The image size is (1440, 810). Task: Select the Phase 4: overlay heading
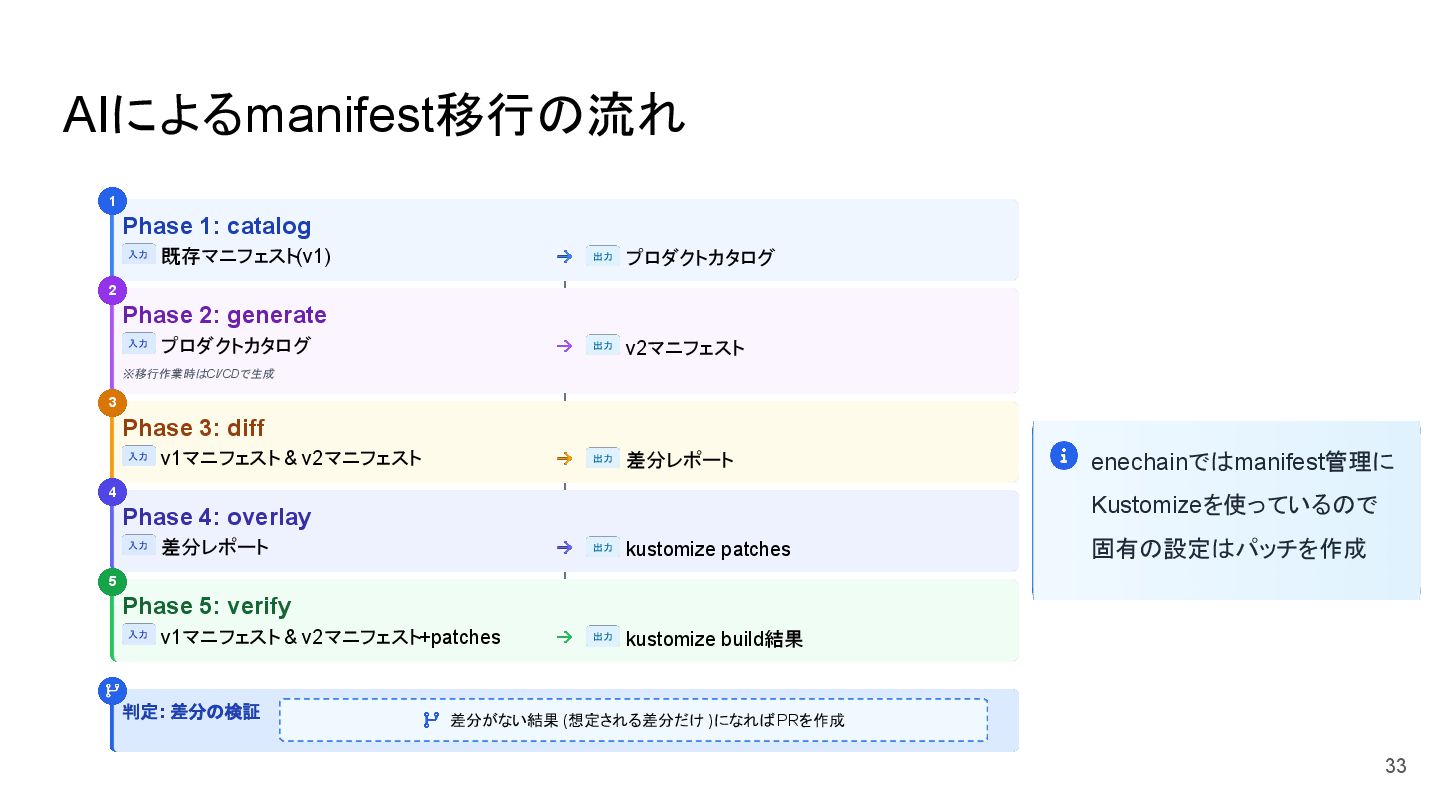[x=217, y=517]
